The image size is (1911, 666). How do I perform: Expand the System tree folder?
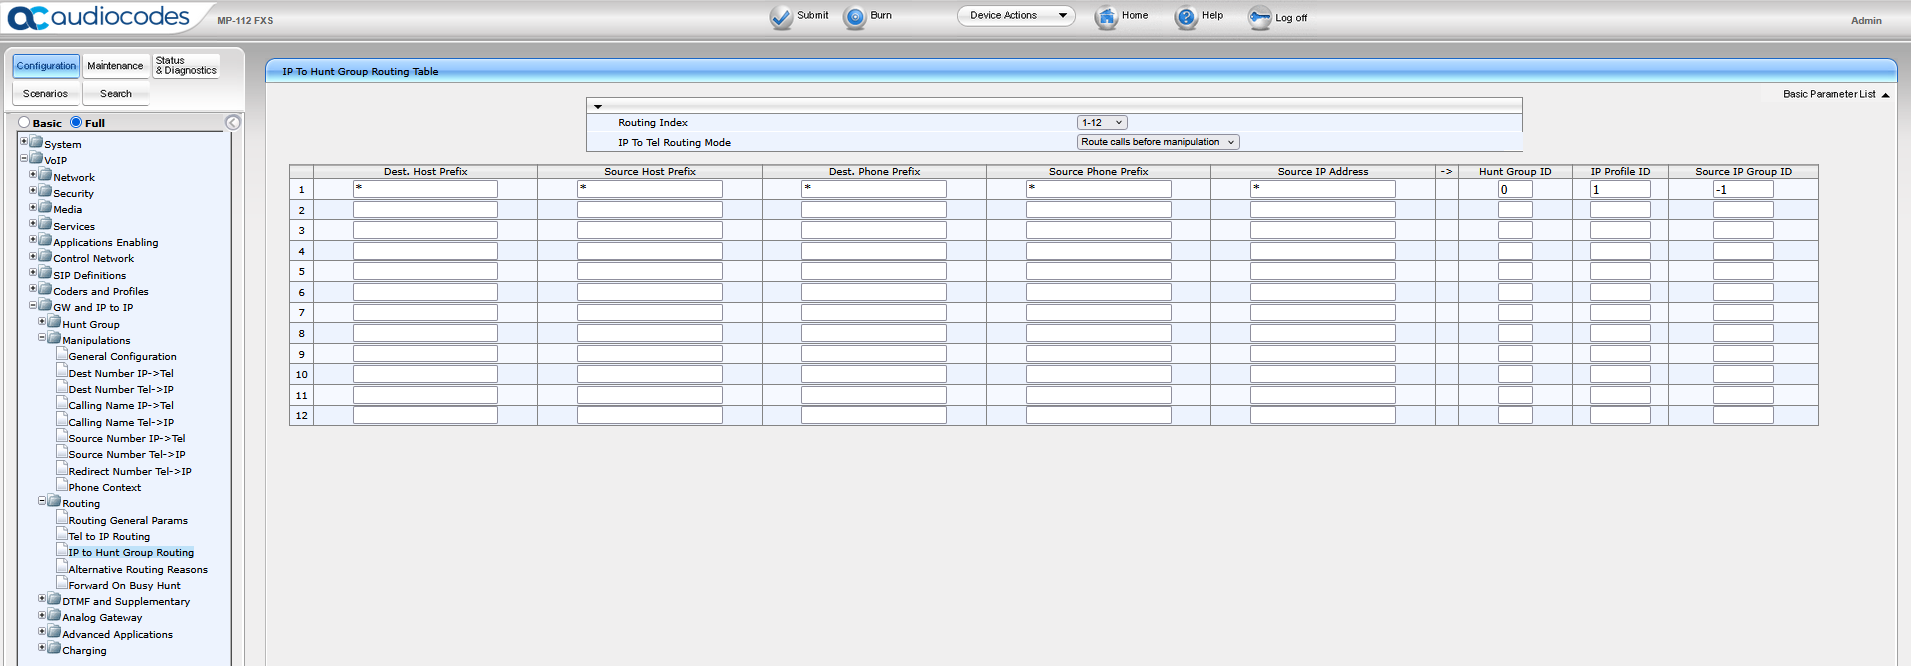pos(24,142)
